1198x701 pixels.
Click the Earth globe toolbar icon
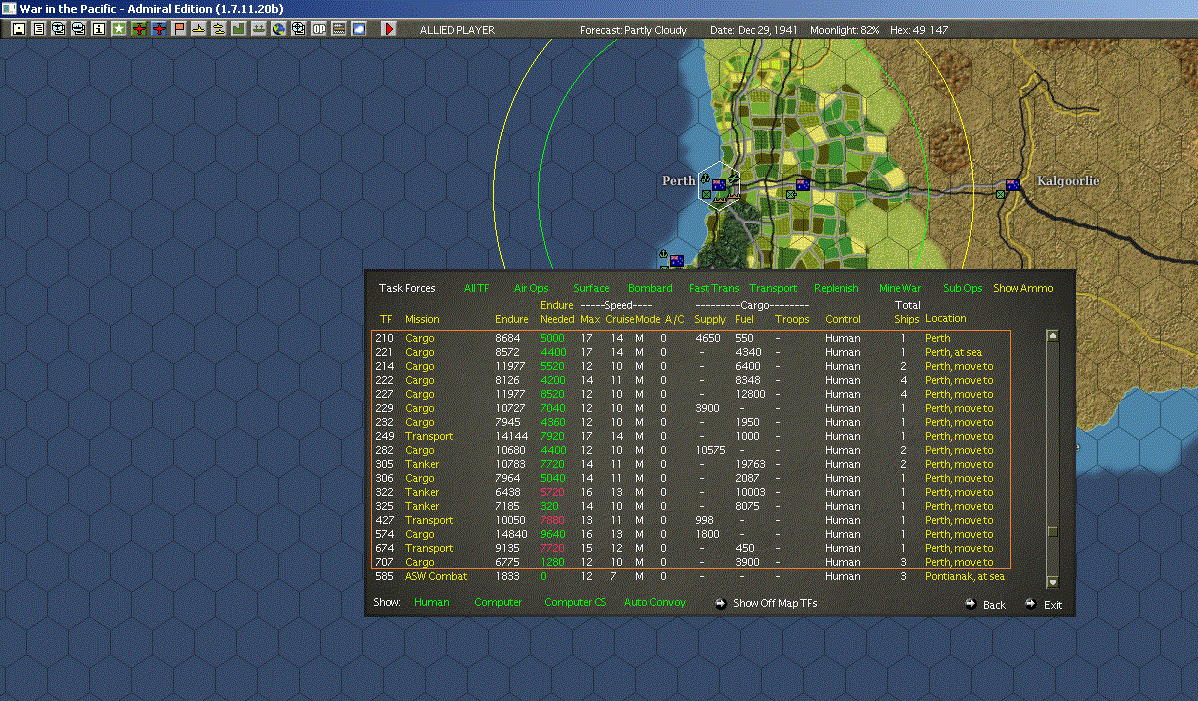(279, 29)
